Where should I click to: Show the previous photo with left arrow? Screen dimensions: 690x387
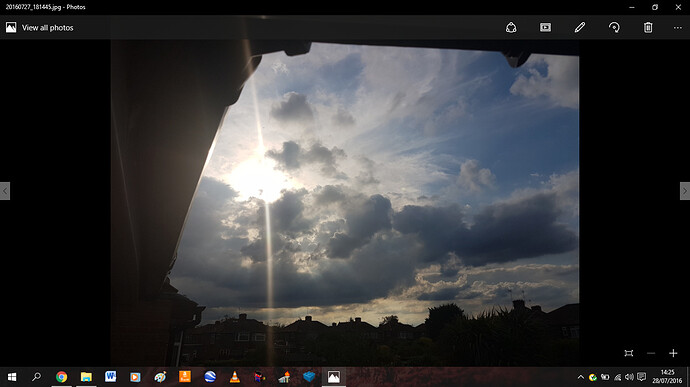coord(5,191)
